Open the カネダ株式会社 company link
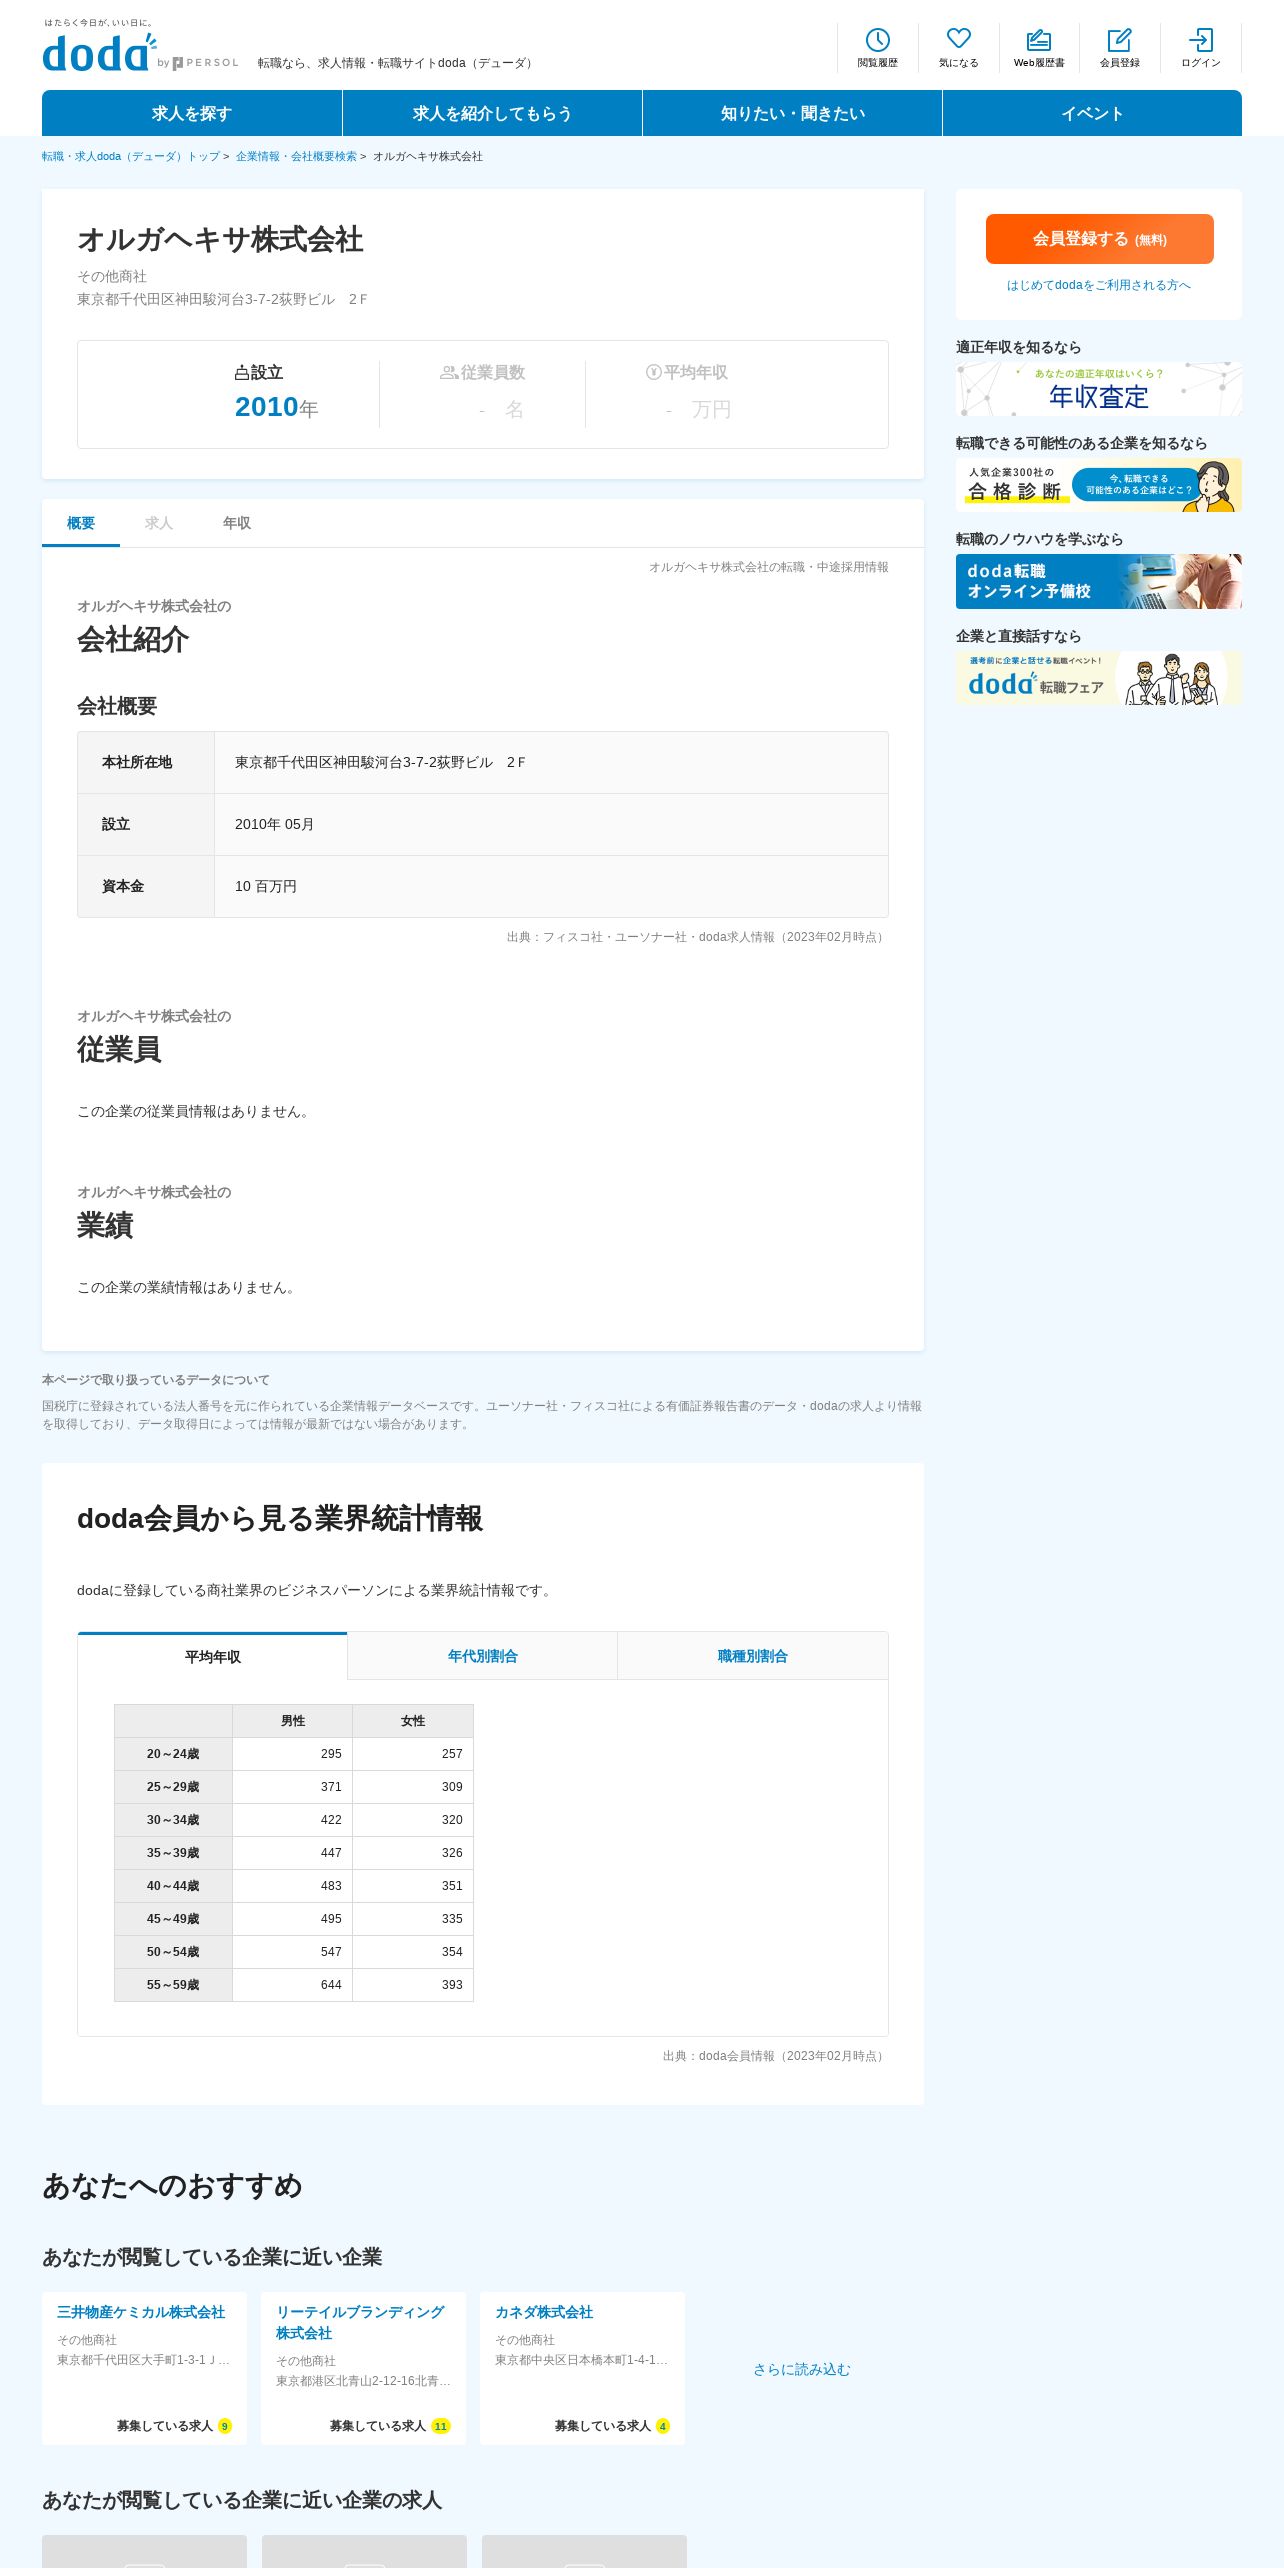The height and width of the screenshot is (2568, 1284). coord(544,2312)
